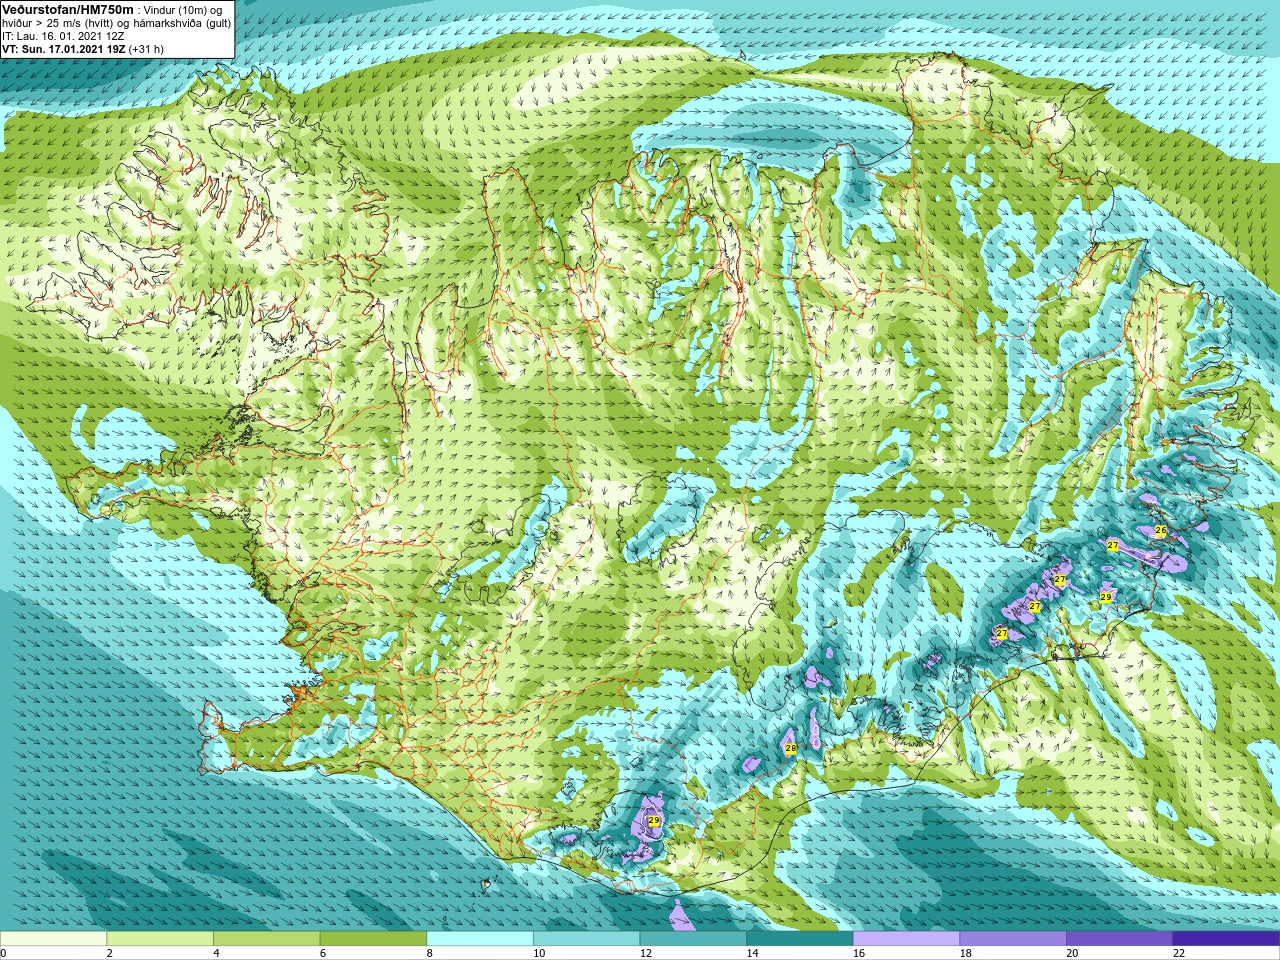
Task: Click the legend tick number 16
Action: pos(859,953)
